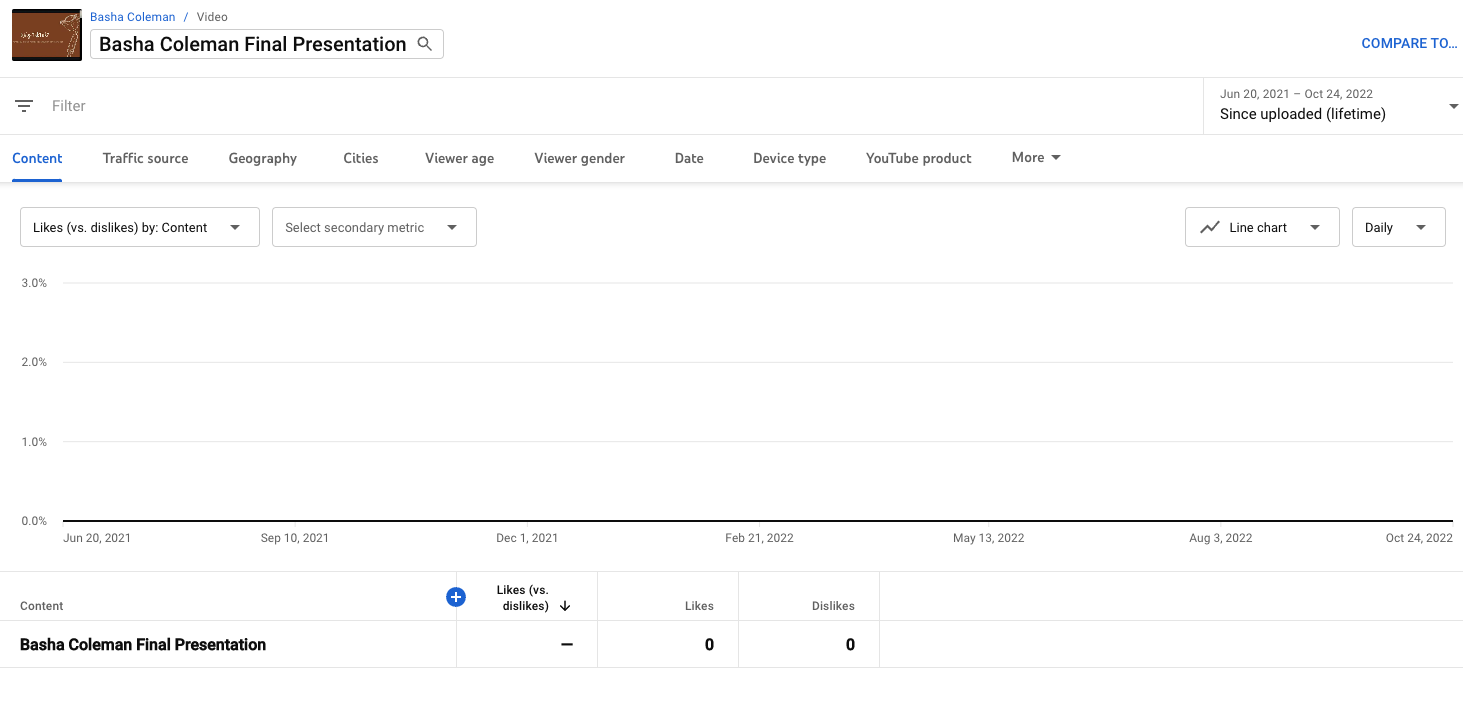This screenshot has width=1463, height=702.
Task: Open the date range picker dropdown arrow
Action: pos(1453,105)
